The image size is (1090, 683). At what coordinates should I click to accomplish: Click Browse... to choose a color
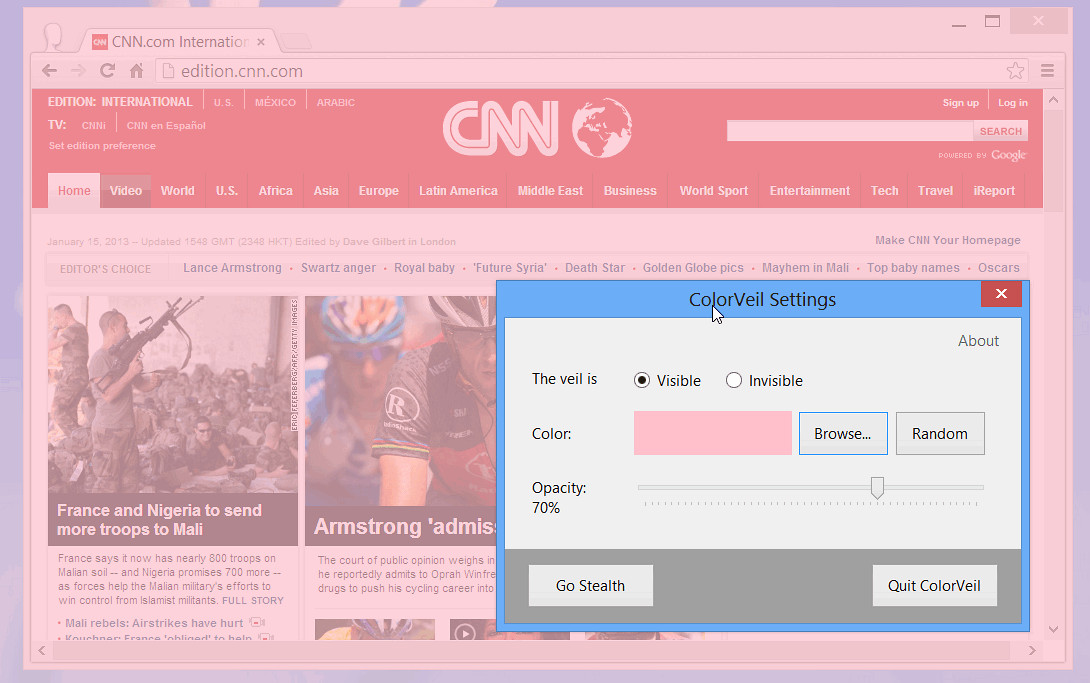pos(843,434)
